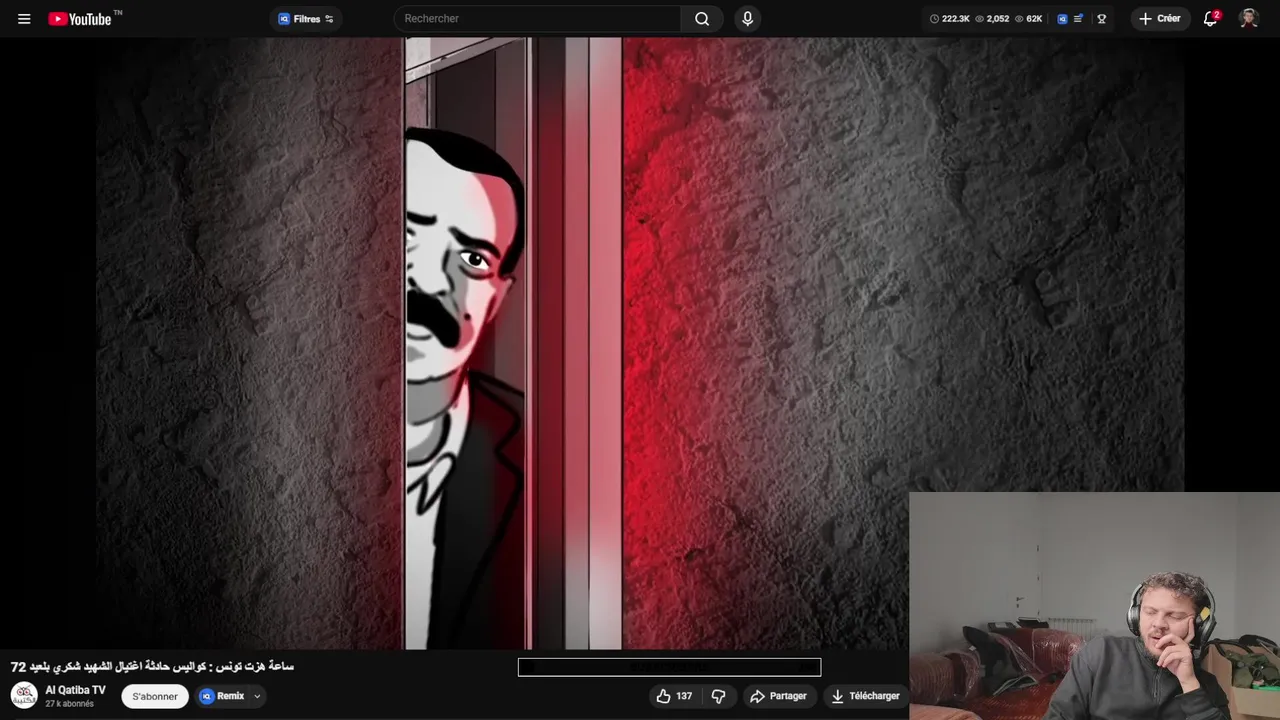
Task: Click the 62K views stat
Action: tap(1028, 19)
